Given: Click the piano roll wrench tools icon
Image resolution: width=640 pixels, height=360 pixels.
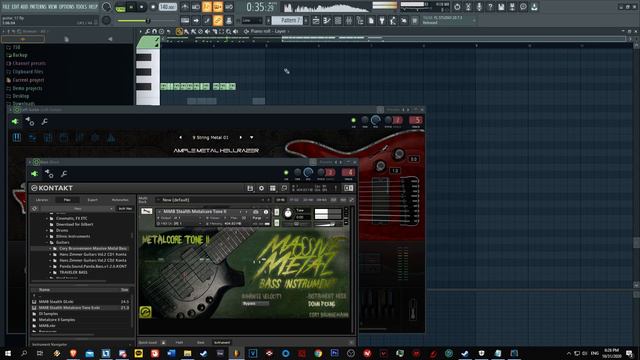Looking at the screenshot, I should (147, 31).
